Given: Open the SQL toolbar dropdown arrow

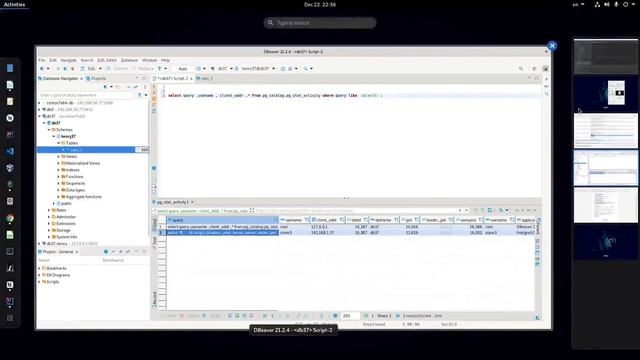Looking at the screenshot, I should [x=100, y=69].
